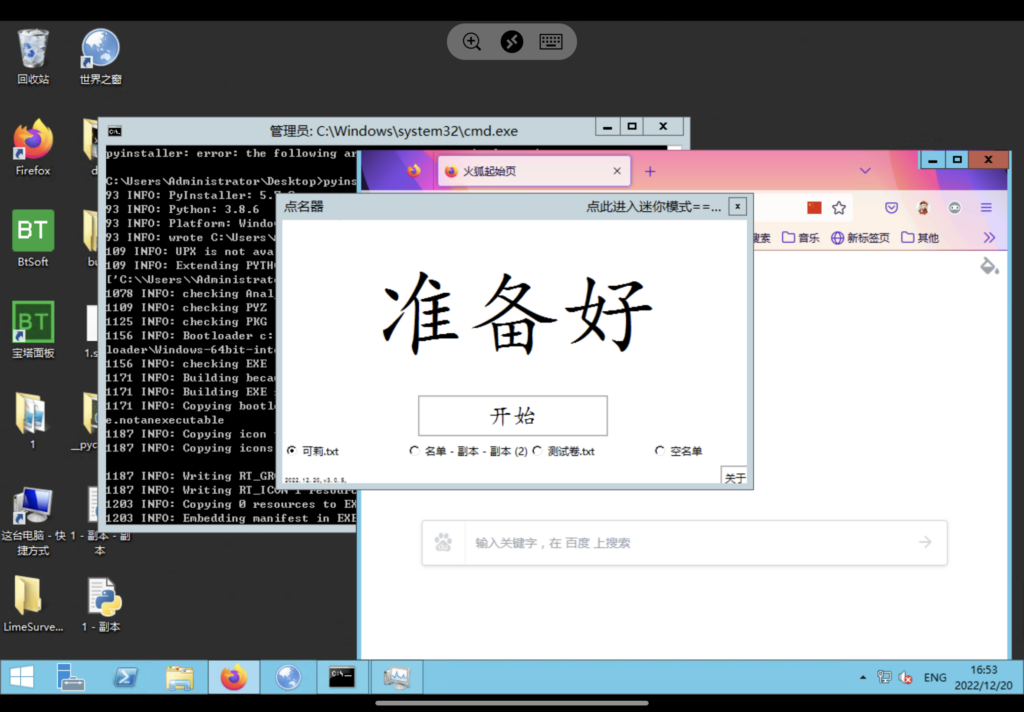Select the 空名单 radio option

660,451
